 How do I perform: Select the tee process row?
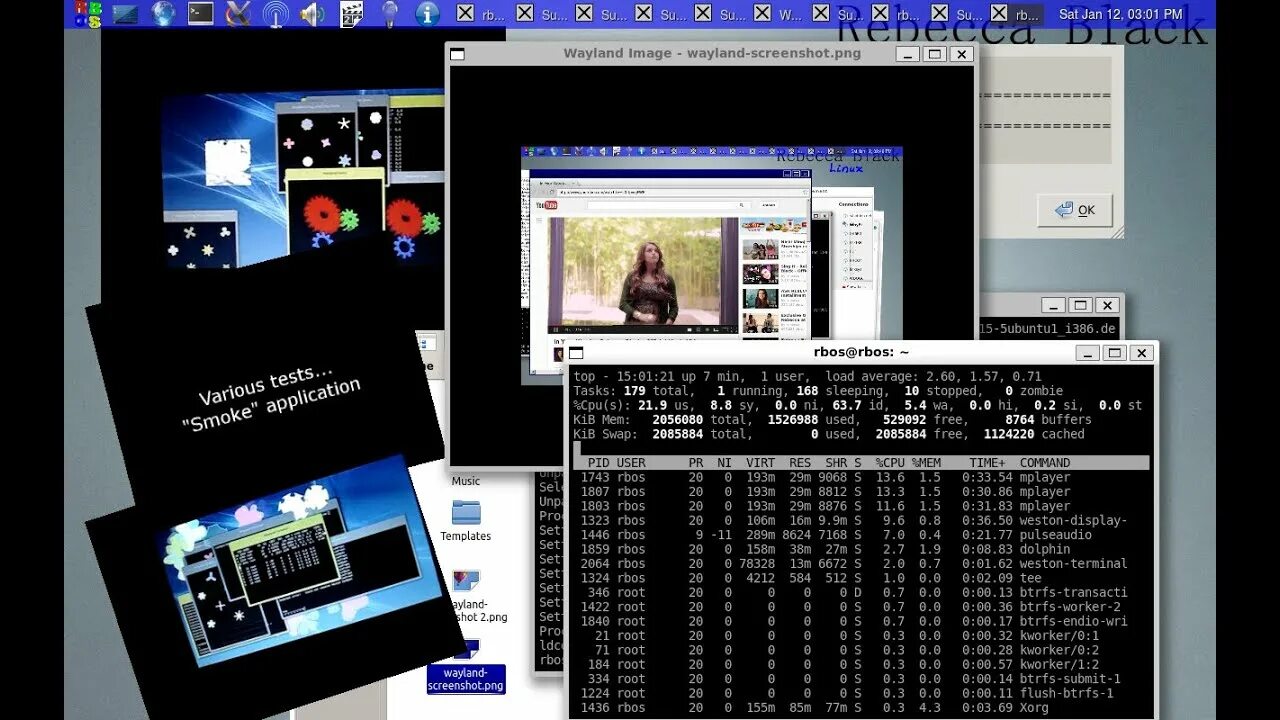[x=861, y=578]
